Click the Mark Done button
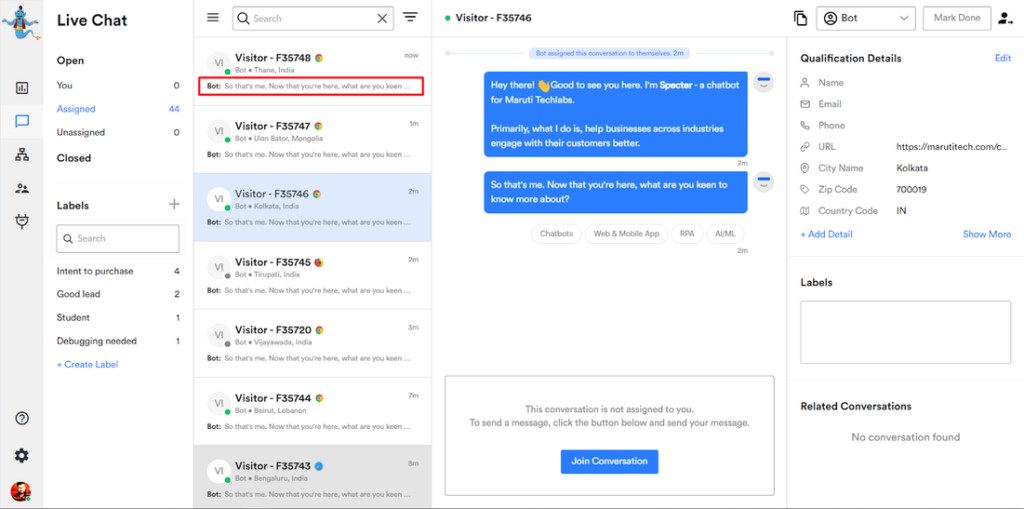This screenshot has width=1024, height=509. click(957, 18)
